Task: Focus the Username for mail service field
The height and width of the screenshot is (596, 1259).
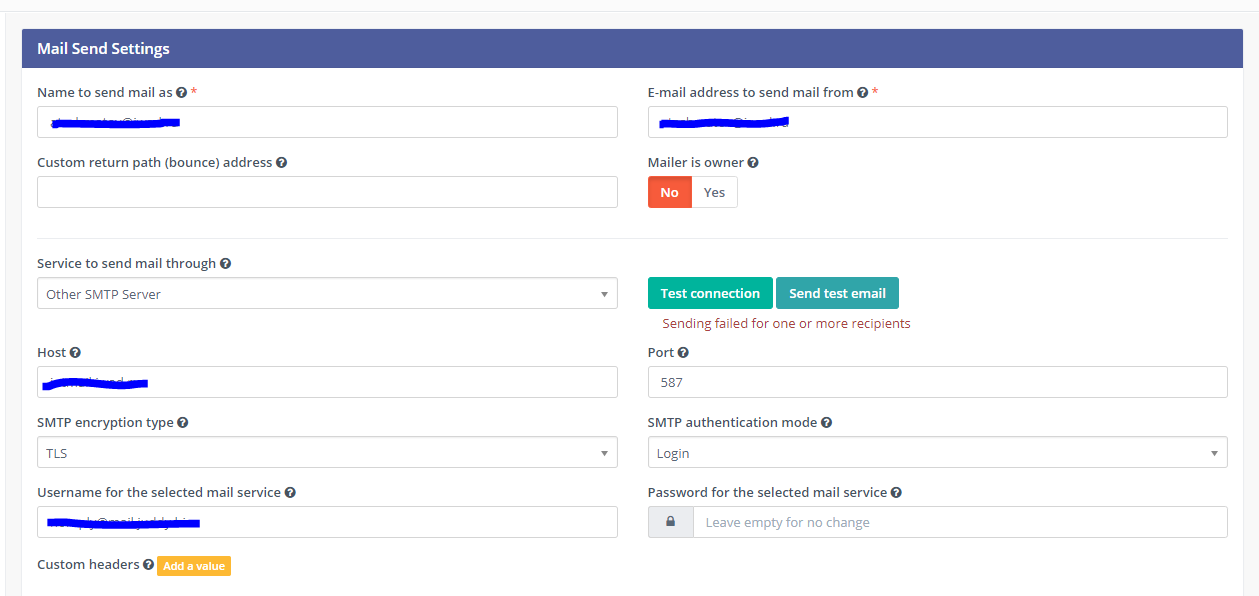Action: [x=327, y=522]
